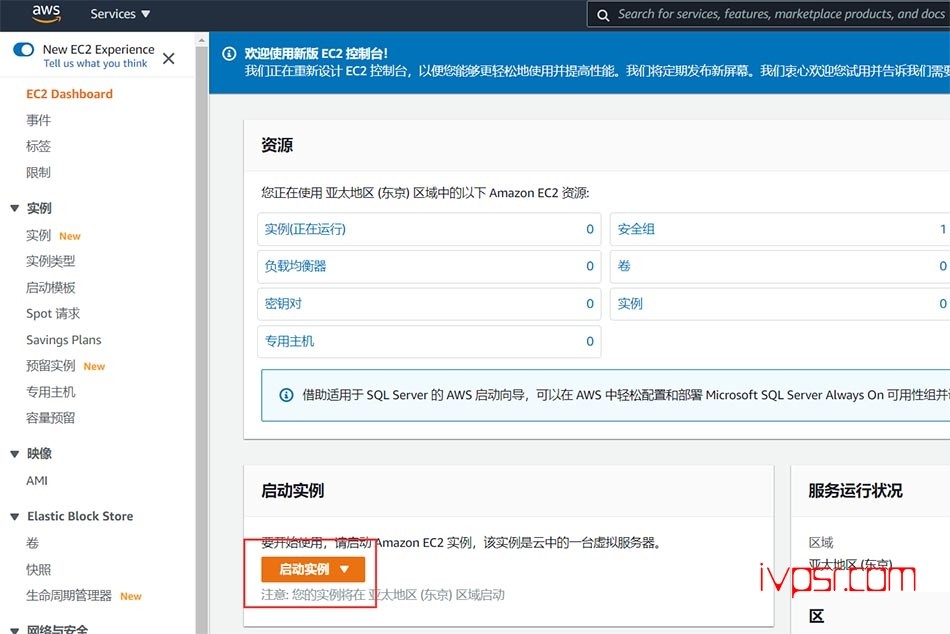Click the 启动实例 panel heading
Screen dimensions: 950x634
(293, 490)
